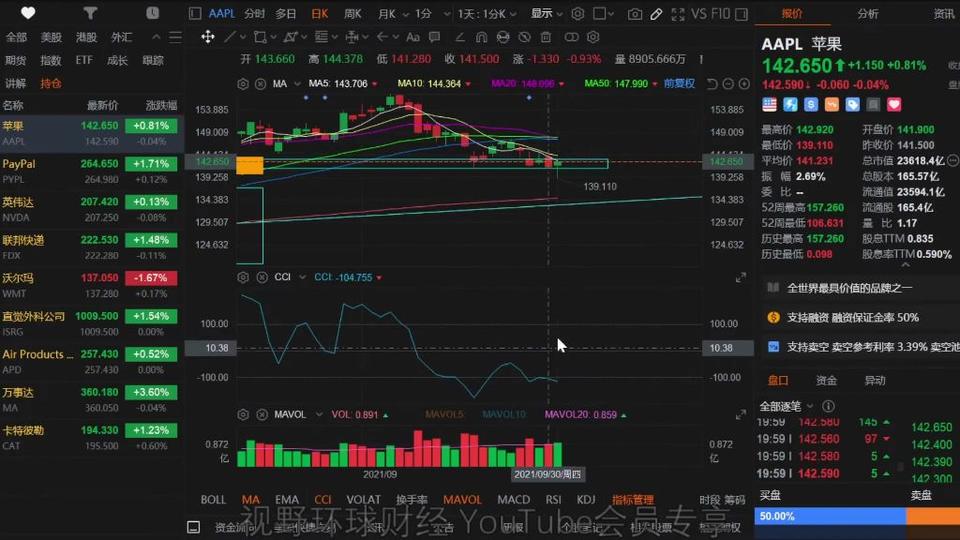The image size is (960, 540).
Task: Open chart settings gear next to 显示
Action: pyautogui.click(x=577, y=13)
